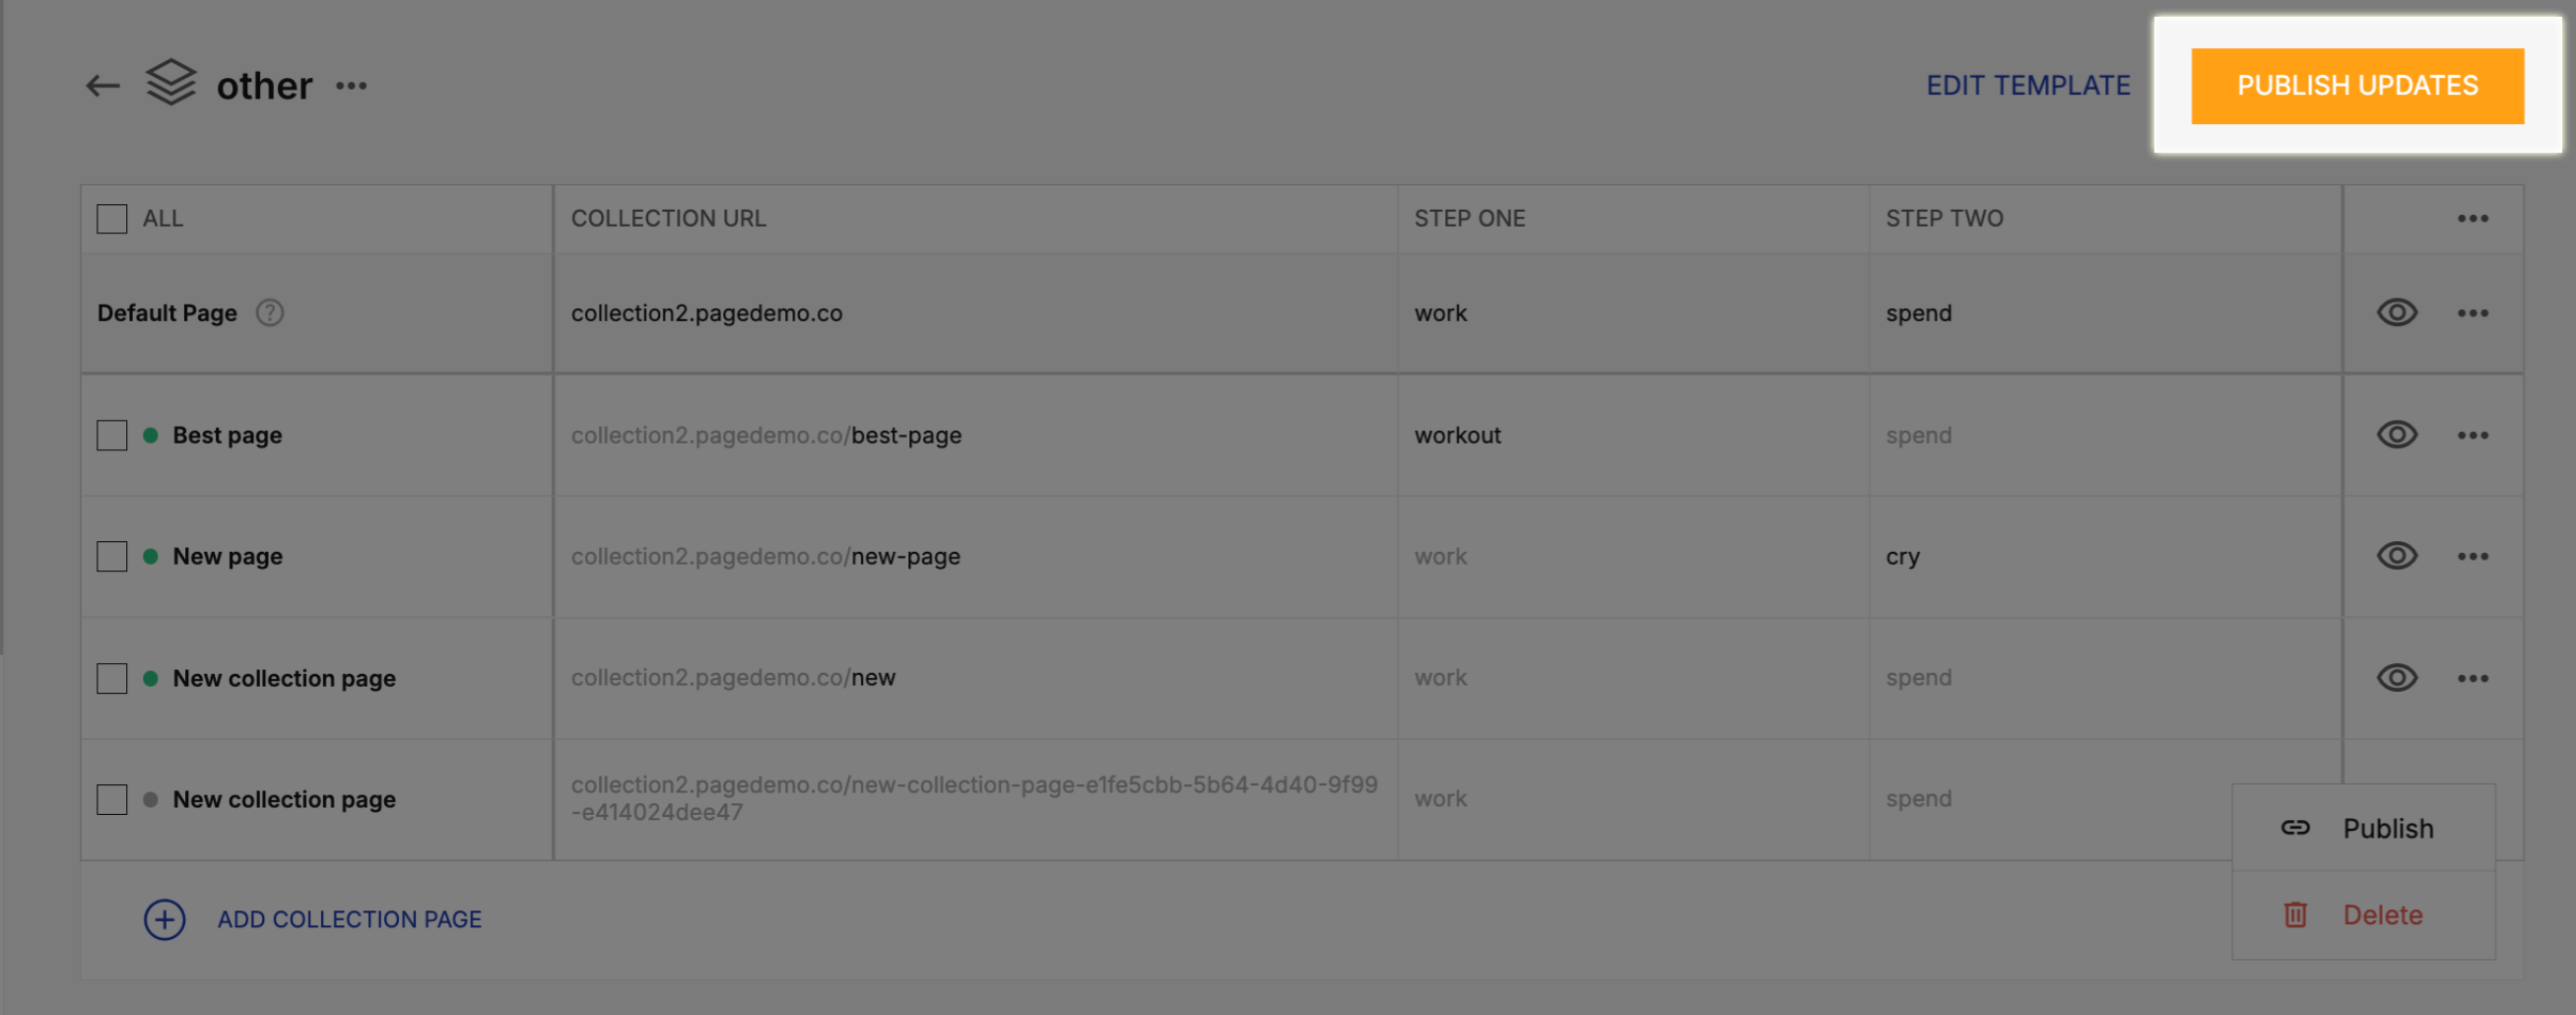
Task: Check the New page row checkbox
Action: (110, 556)
